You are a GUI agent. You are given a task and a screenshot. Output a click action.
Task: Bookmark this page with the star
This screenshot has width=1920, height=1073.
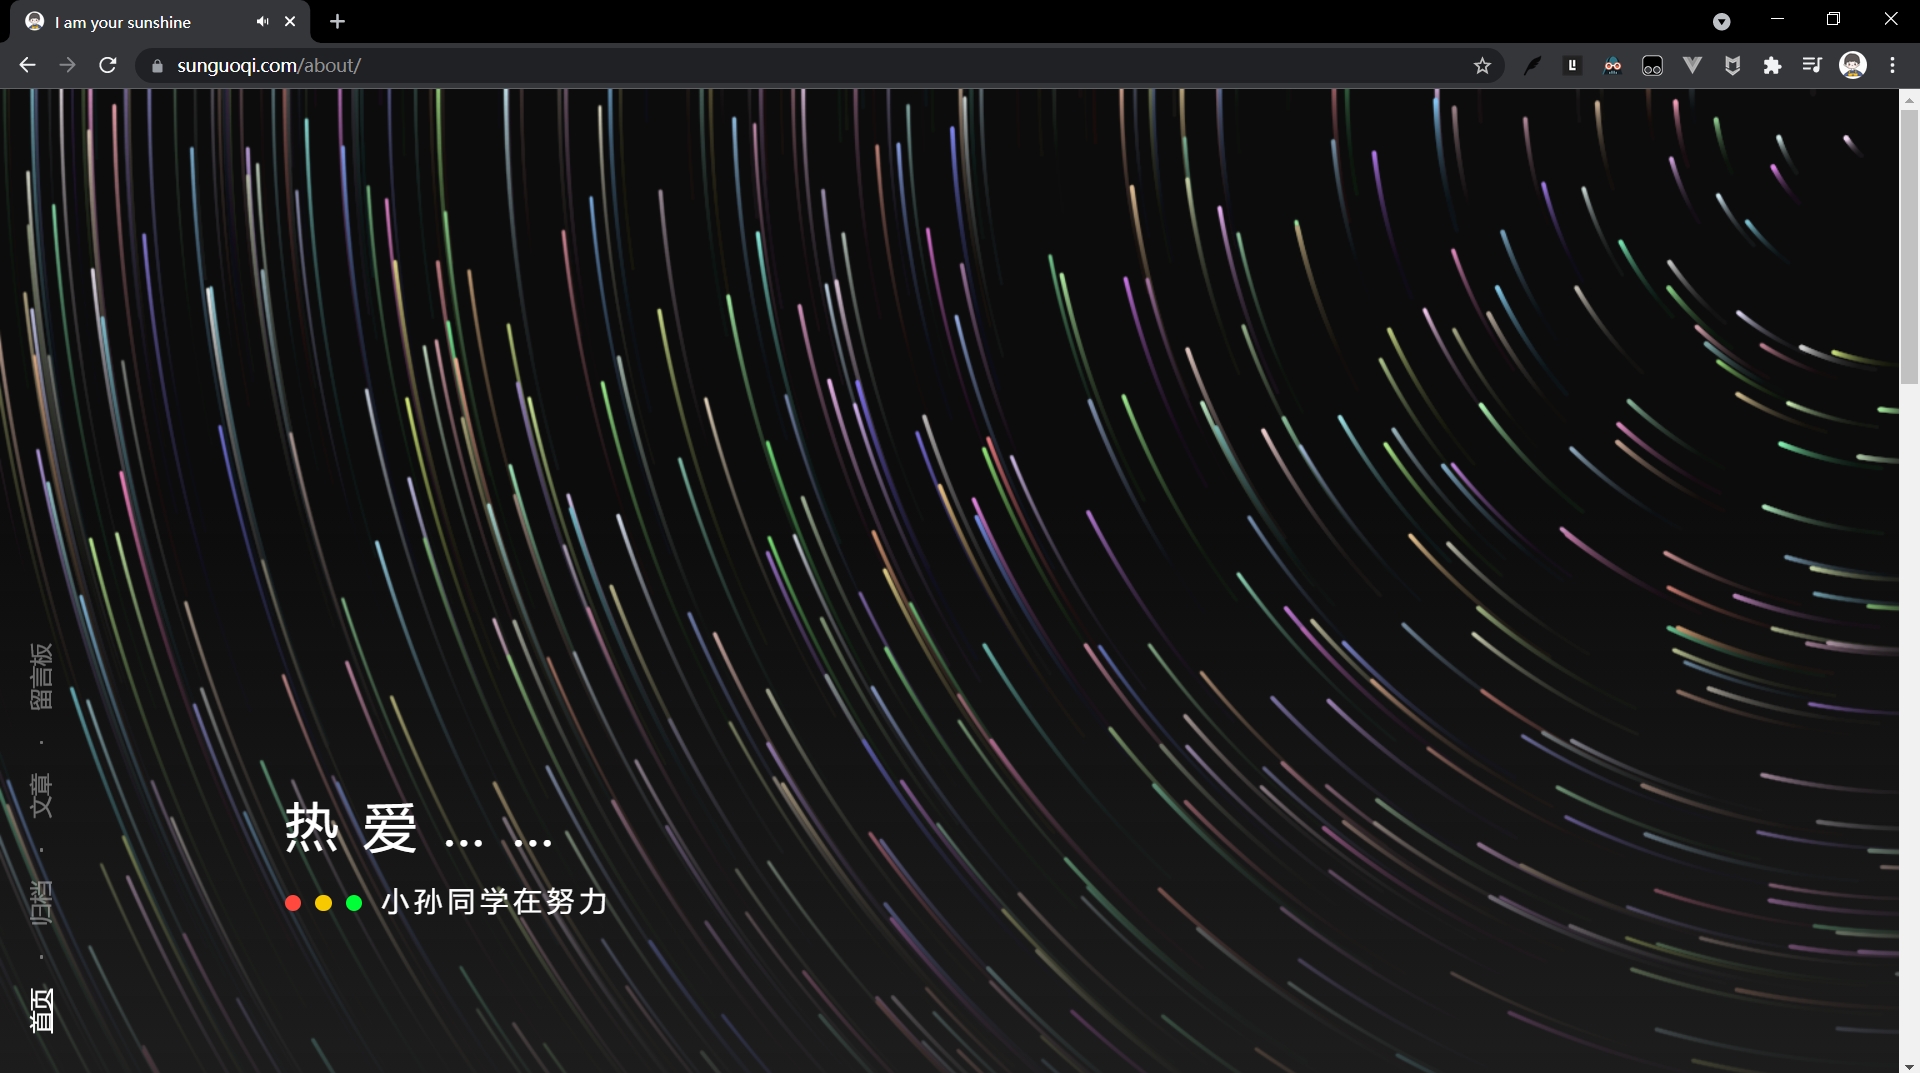tap(1482, 66)
